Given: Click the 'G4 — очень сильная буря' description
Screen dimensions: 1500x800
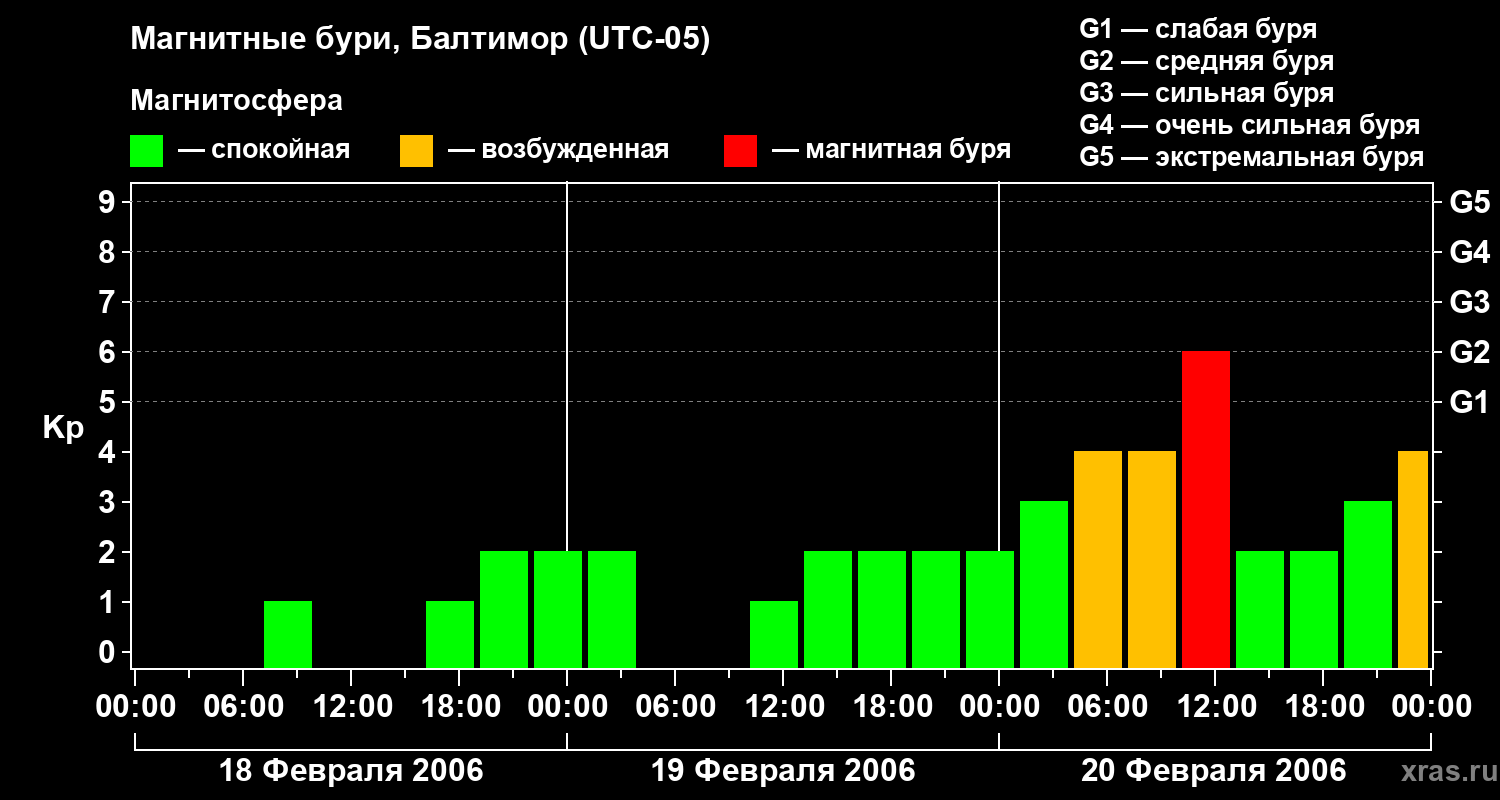Looking at the screenshot, I should coord(1250,125).
